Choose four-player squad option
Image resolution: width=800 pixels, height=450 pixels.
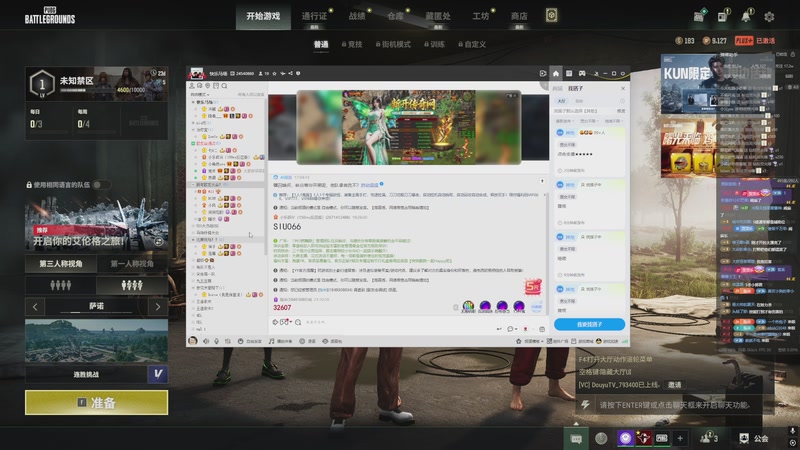pyautogui.click(x=132, y=285)
